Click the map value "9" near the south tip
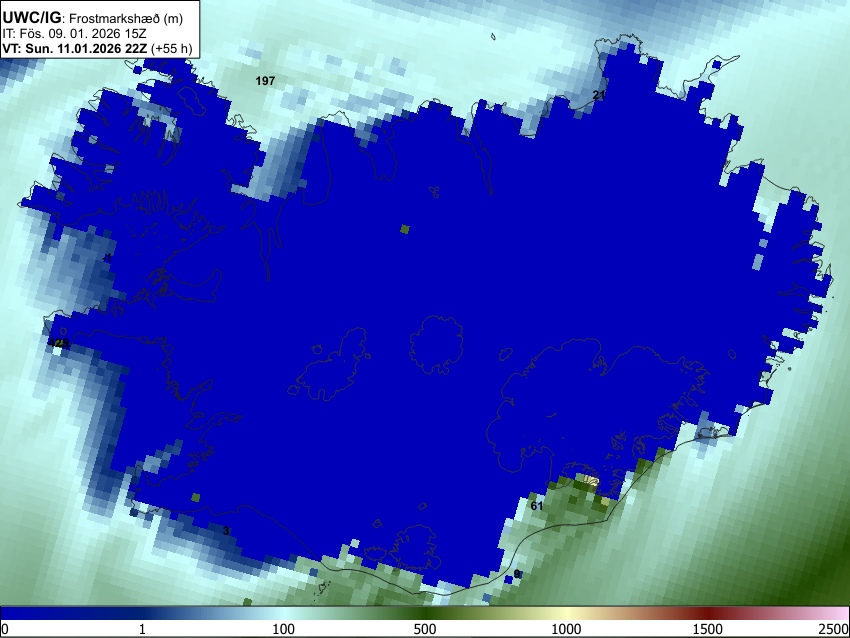This screenshot has height=638, width=850. click(517, 573)
